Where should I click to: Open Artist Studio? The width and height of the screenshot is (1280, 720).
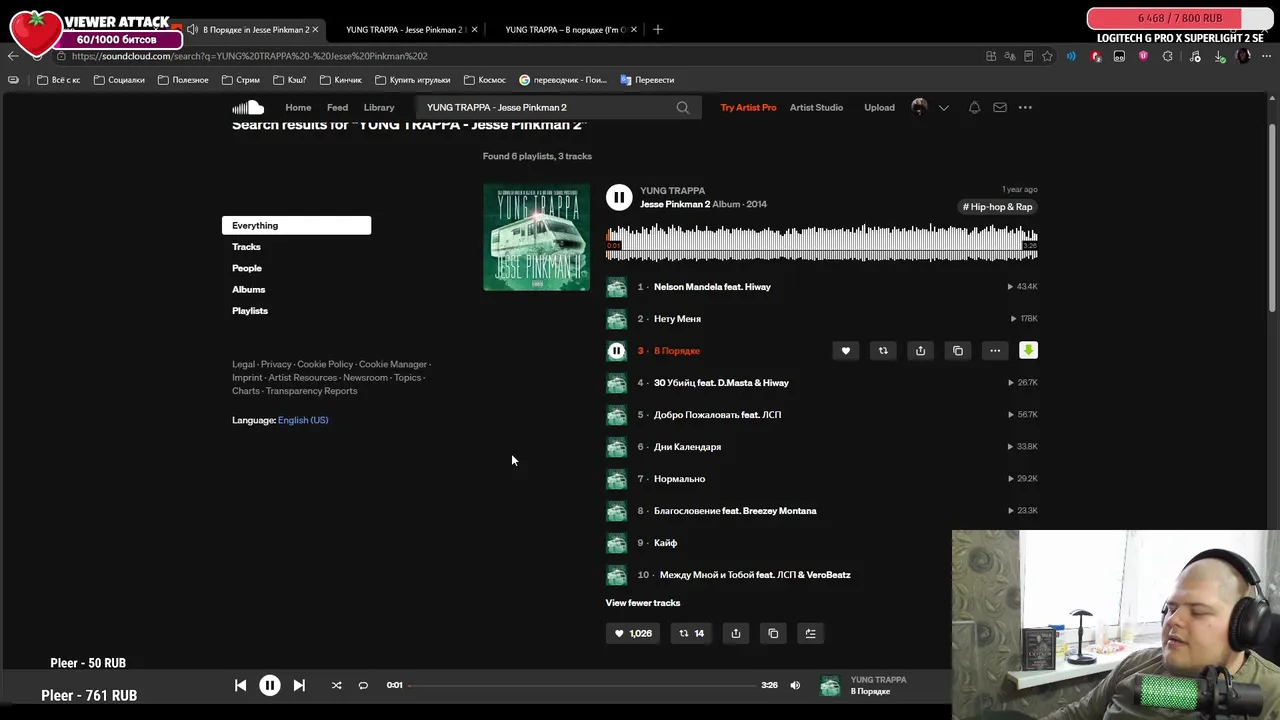(816, 107)
